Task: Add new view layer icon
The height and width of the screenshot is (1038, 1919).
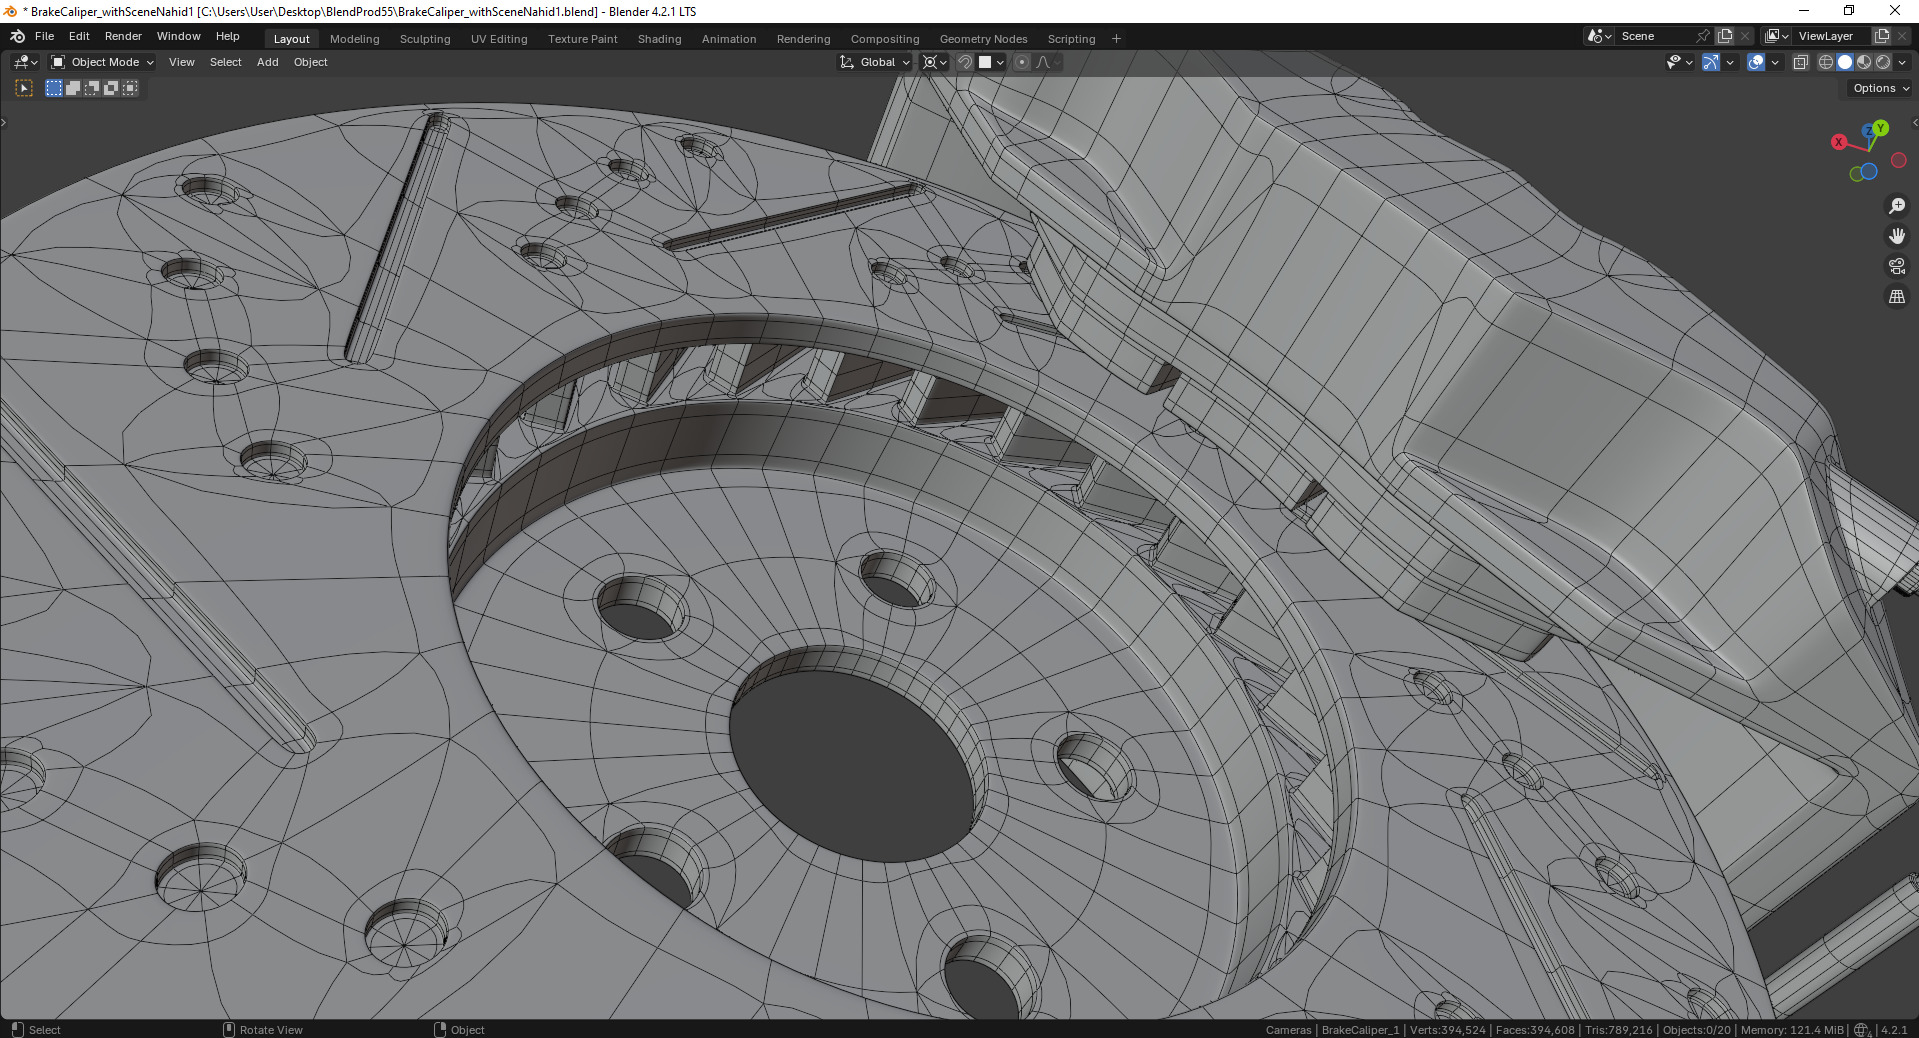Action: tap(1881, 36)
